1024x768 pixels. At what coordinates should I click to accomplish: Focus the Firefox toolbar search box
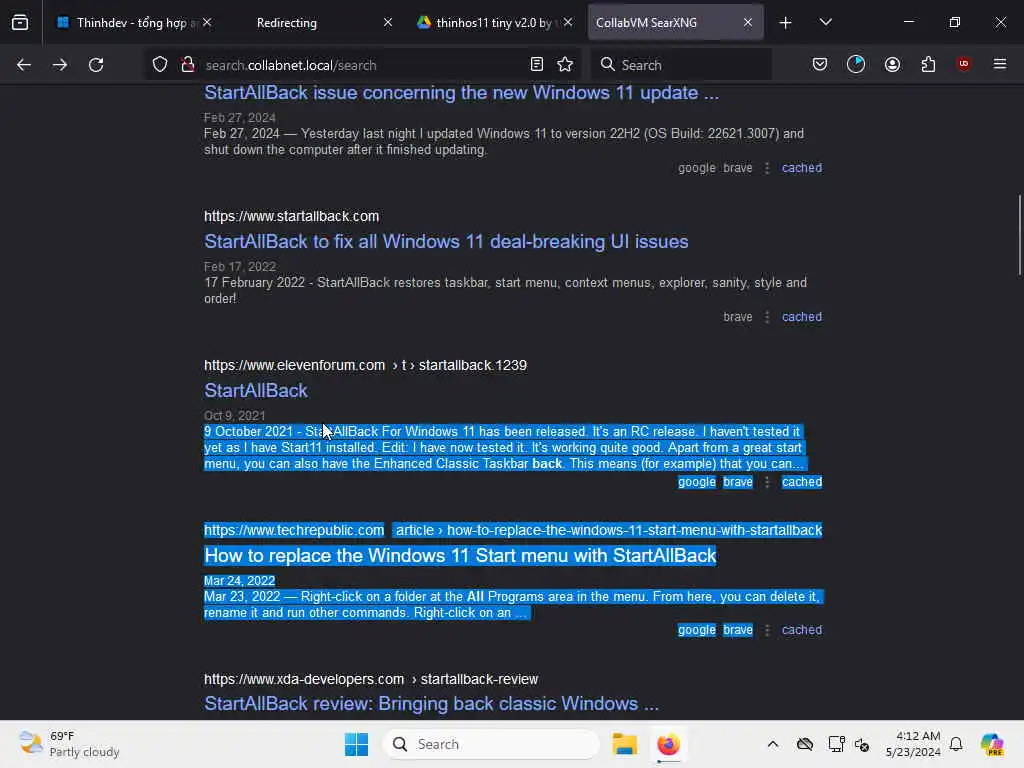681,65
